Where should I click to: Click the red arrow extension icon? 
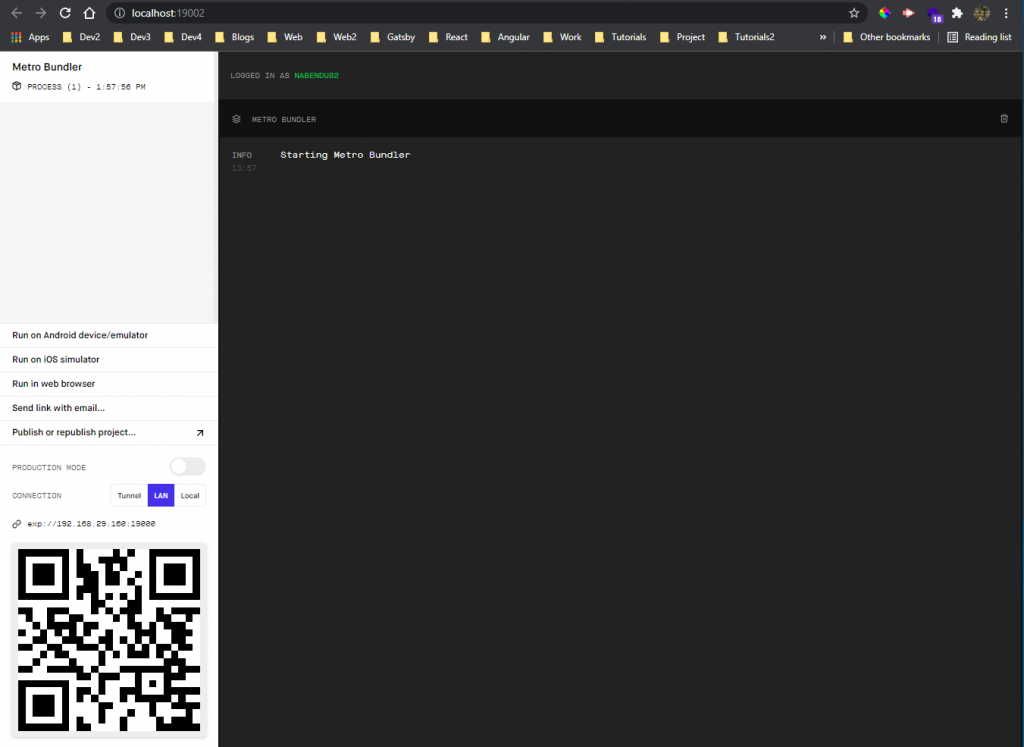click(x=908, y=13)
